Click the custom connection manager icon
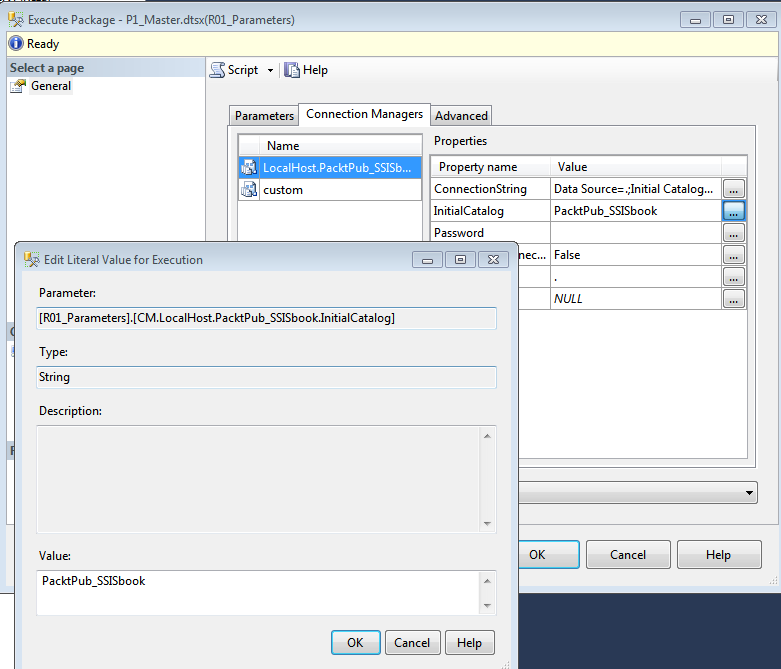The height and width of the screenshot is (669, 781). coord(250,190)
